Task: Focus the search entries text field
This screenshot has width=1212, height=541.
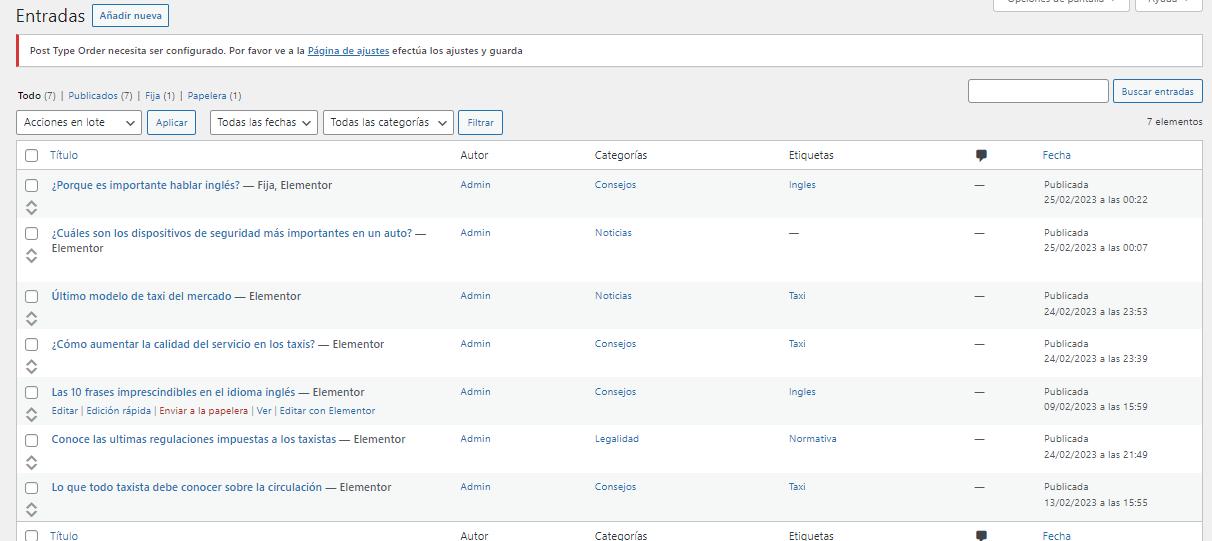Action: coord(1038,91)
